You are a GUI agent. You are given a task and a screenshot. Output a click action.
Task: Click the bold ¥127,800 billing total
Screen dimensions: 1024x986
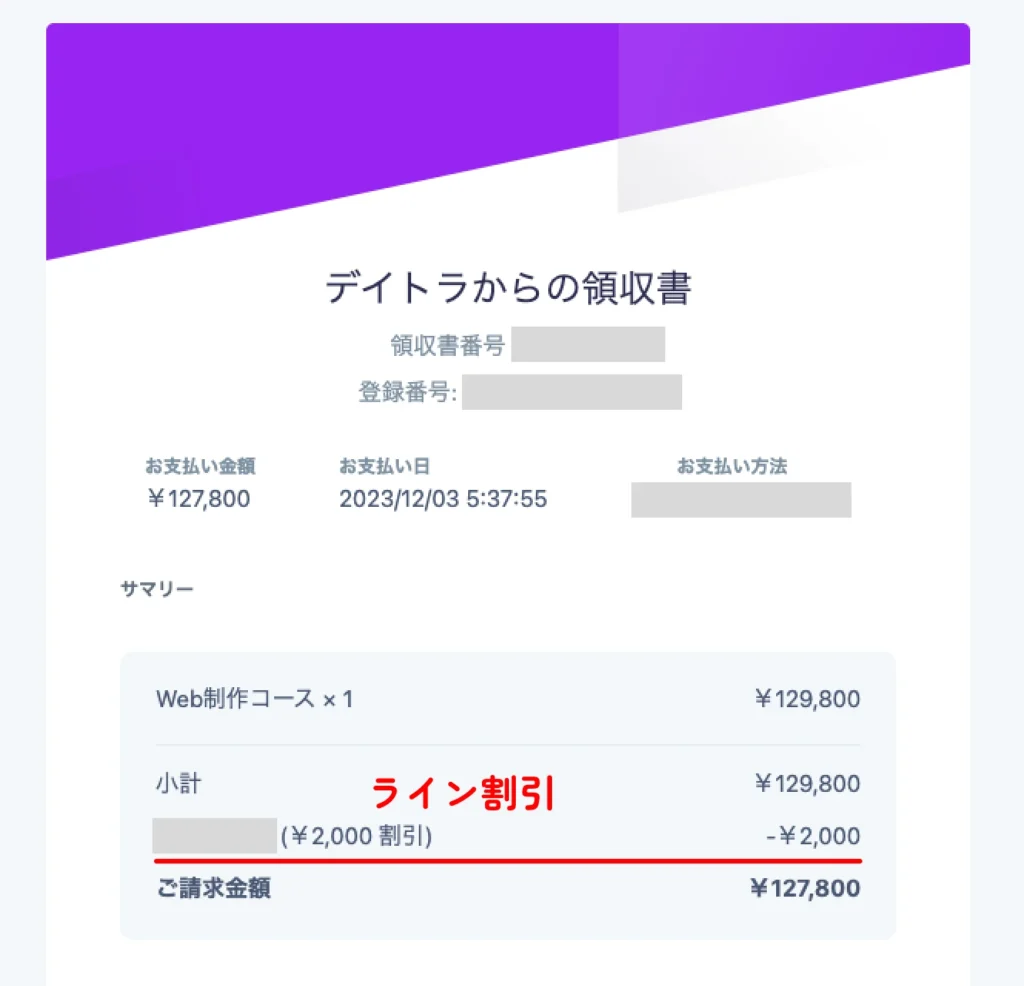(805, 888)
